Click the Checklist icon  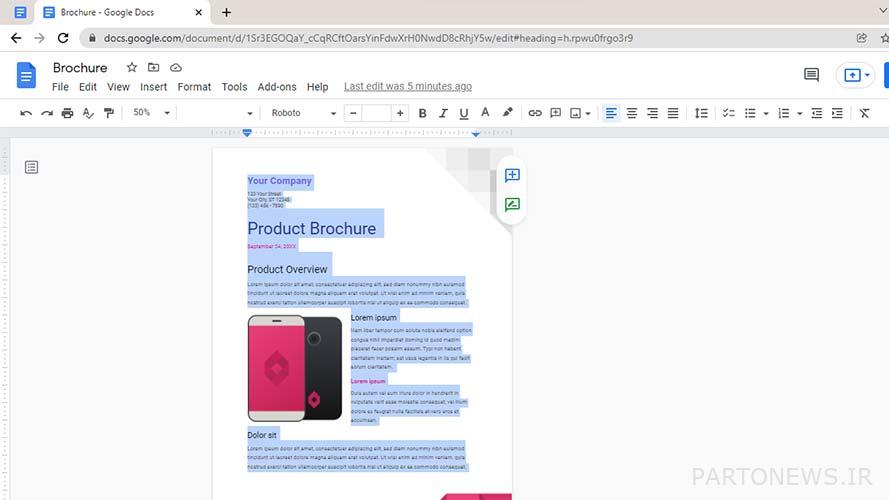click(x=729, y=113)
